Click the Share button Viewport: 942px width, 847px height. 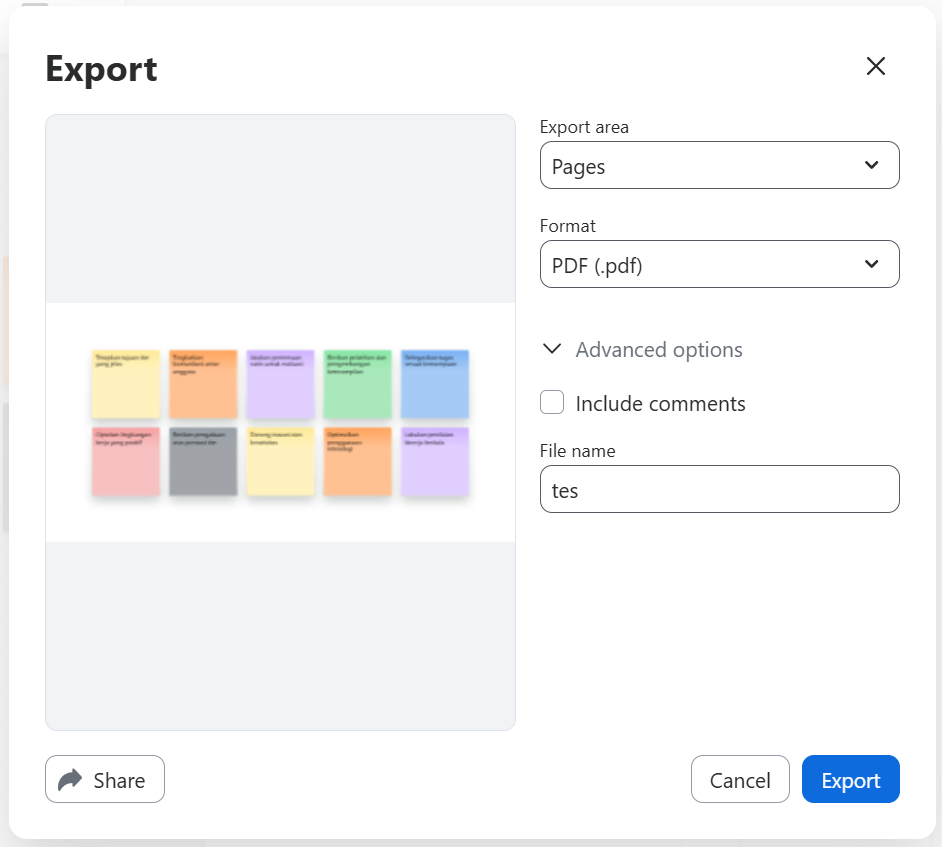coord(105,779)
